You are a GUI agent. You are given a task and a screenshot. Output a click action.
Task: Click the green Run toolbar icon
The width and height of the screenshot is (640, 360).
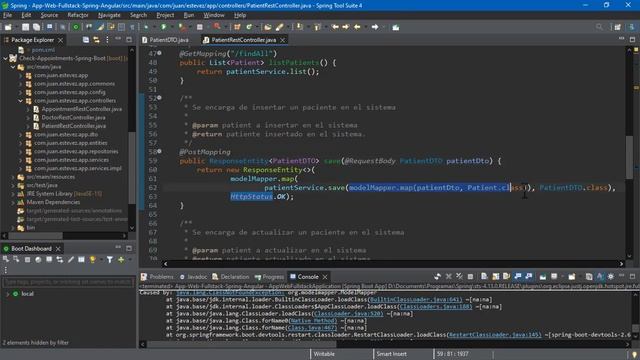[x=164, y=27]
